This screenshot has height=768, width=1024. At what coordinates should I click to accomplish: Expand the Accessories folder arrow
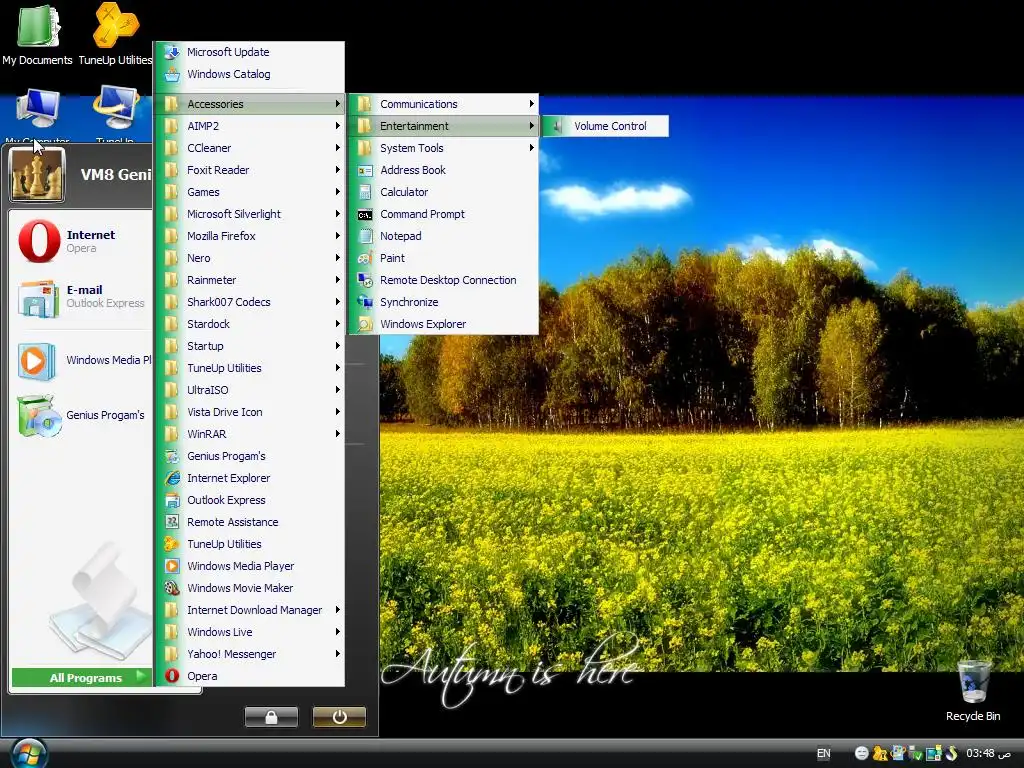tap(338, 104)
